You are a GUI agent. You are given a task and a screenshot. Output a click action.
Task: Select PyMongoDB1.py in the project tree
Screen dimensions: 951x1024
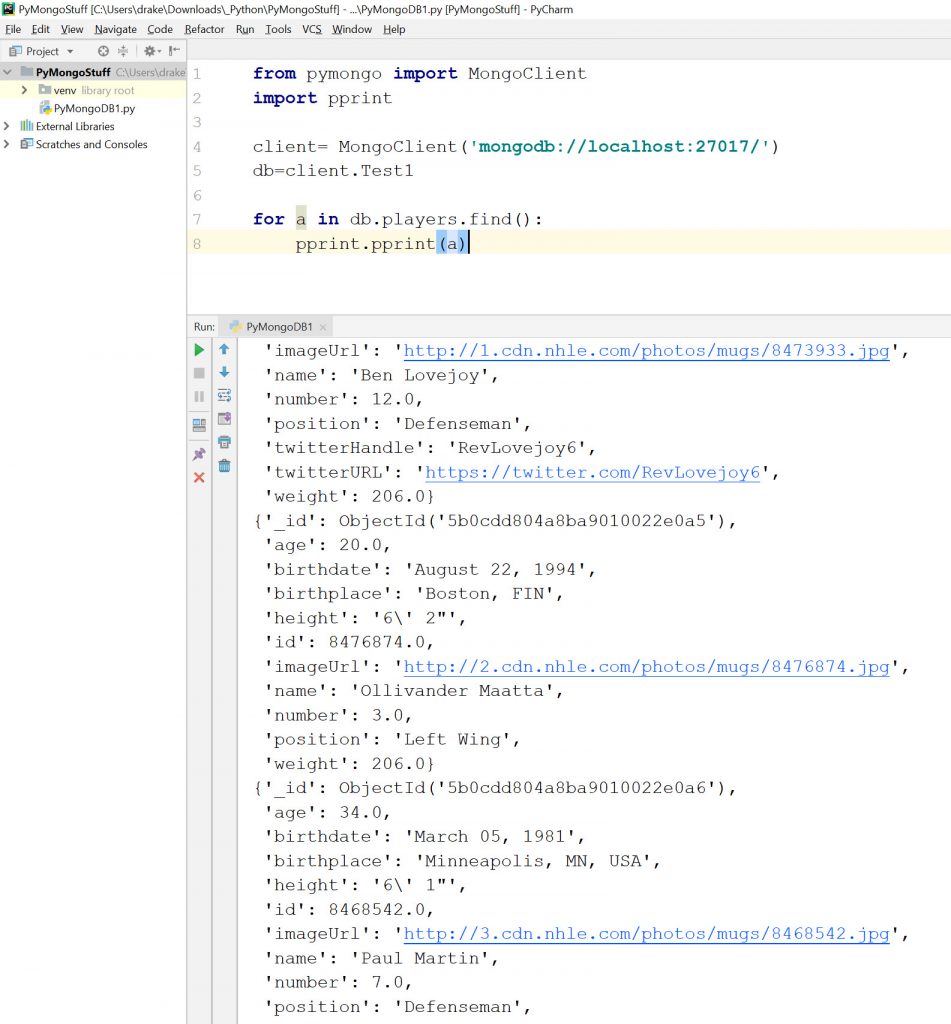click(94, 108)
